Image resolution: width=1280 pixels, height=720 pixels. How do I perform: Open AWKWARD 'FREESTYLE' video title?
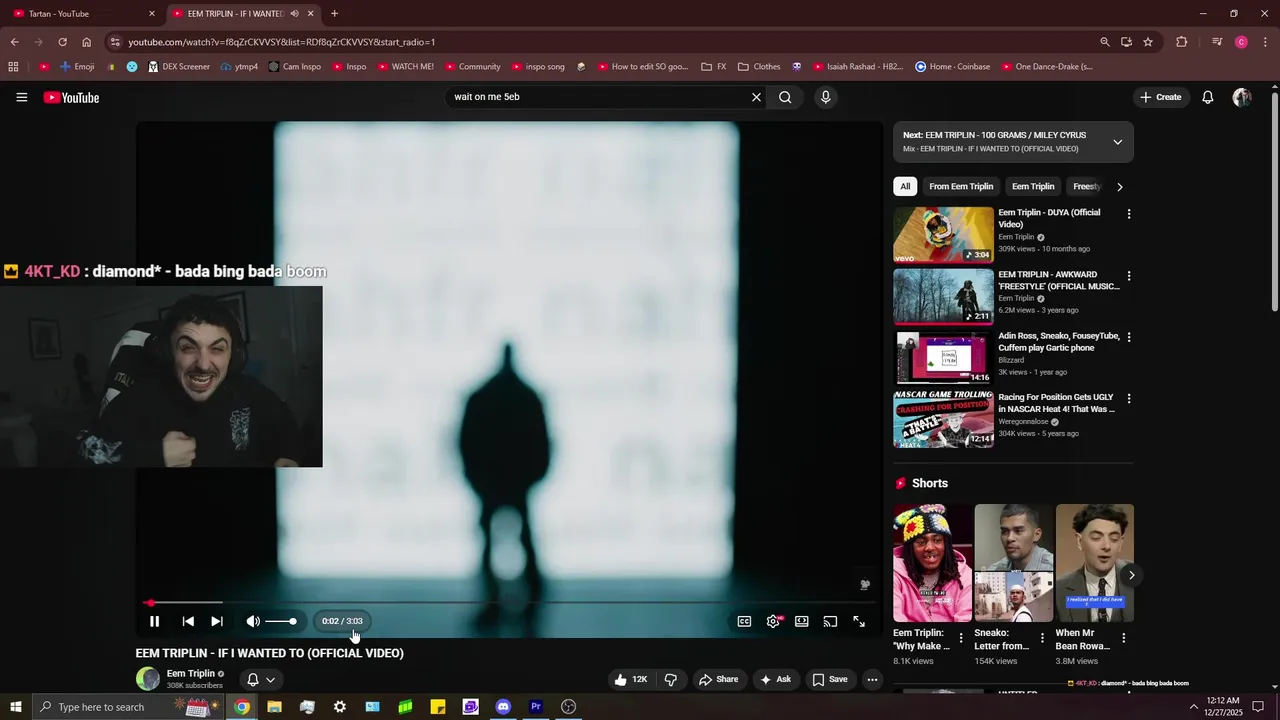coord(1058,280)
